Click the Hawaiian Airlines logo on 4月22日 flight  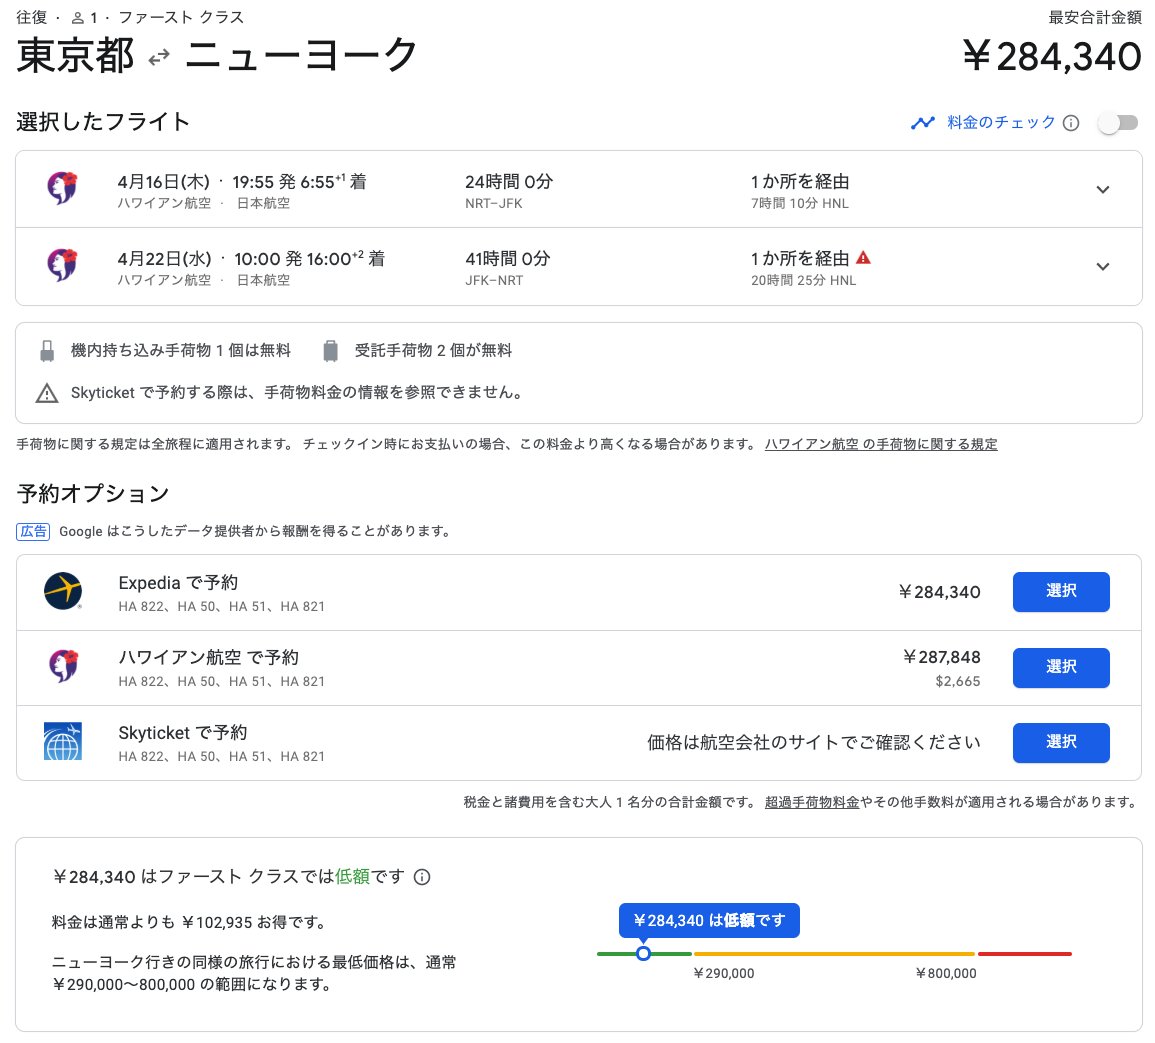(x=63, y=265)
